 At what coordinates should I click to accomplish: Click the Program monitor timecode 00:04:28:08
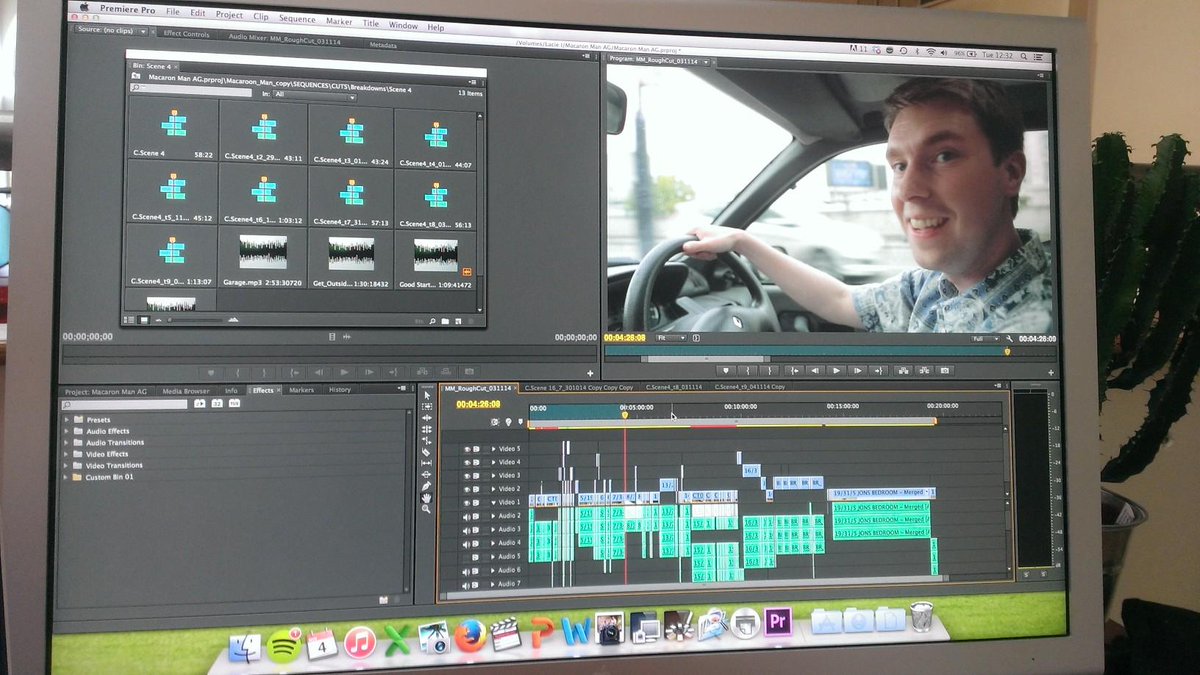(x=625, y=338)
